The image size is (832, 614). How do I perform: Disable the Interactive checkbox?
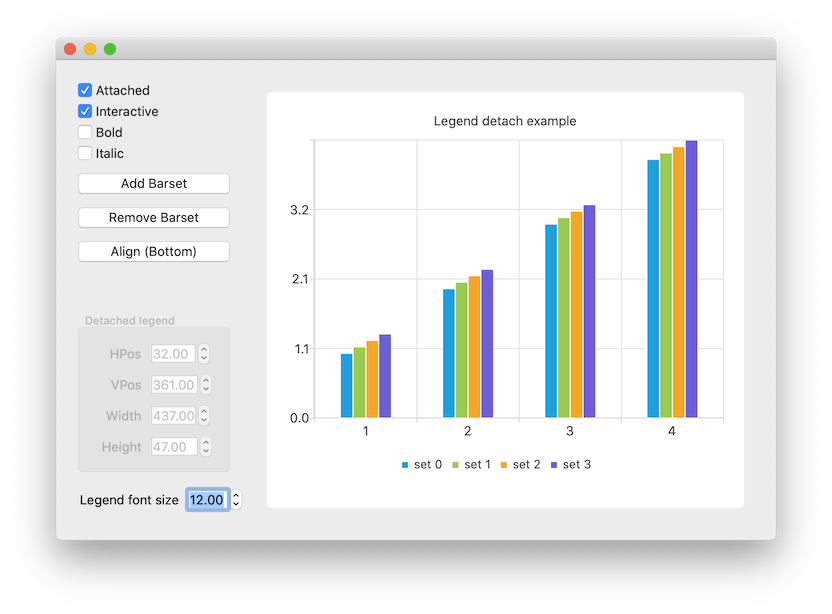[x=84, y=111]
